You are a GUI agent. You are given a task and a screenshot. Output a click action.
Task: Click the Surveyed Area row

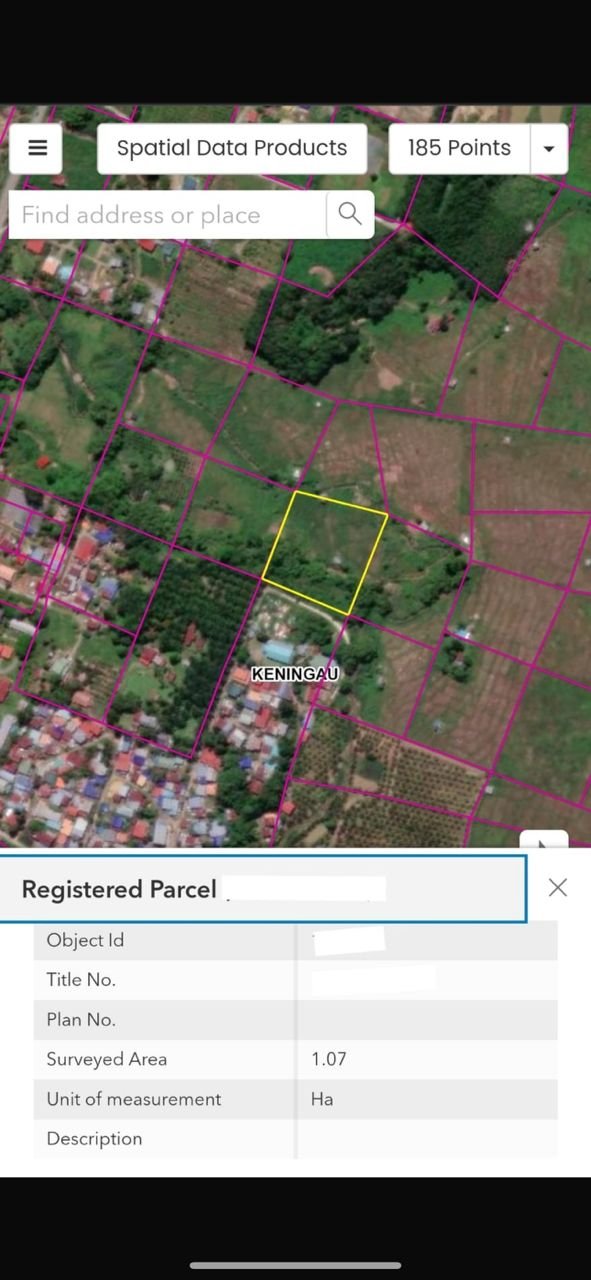click(x=295, y=1059)
